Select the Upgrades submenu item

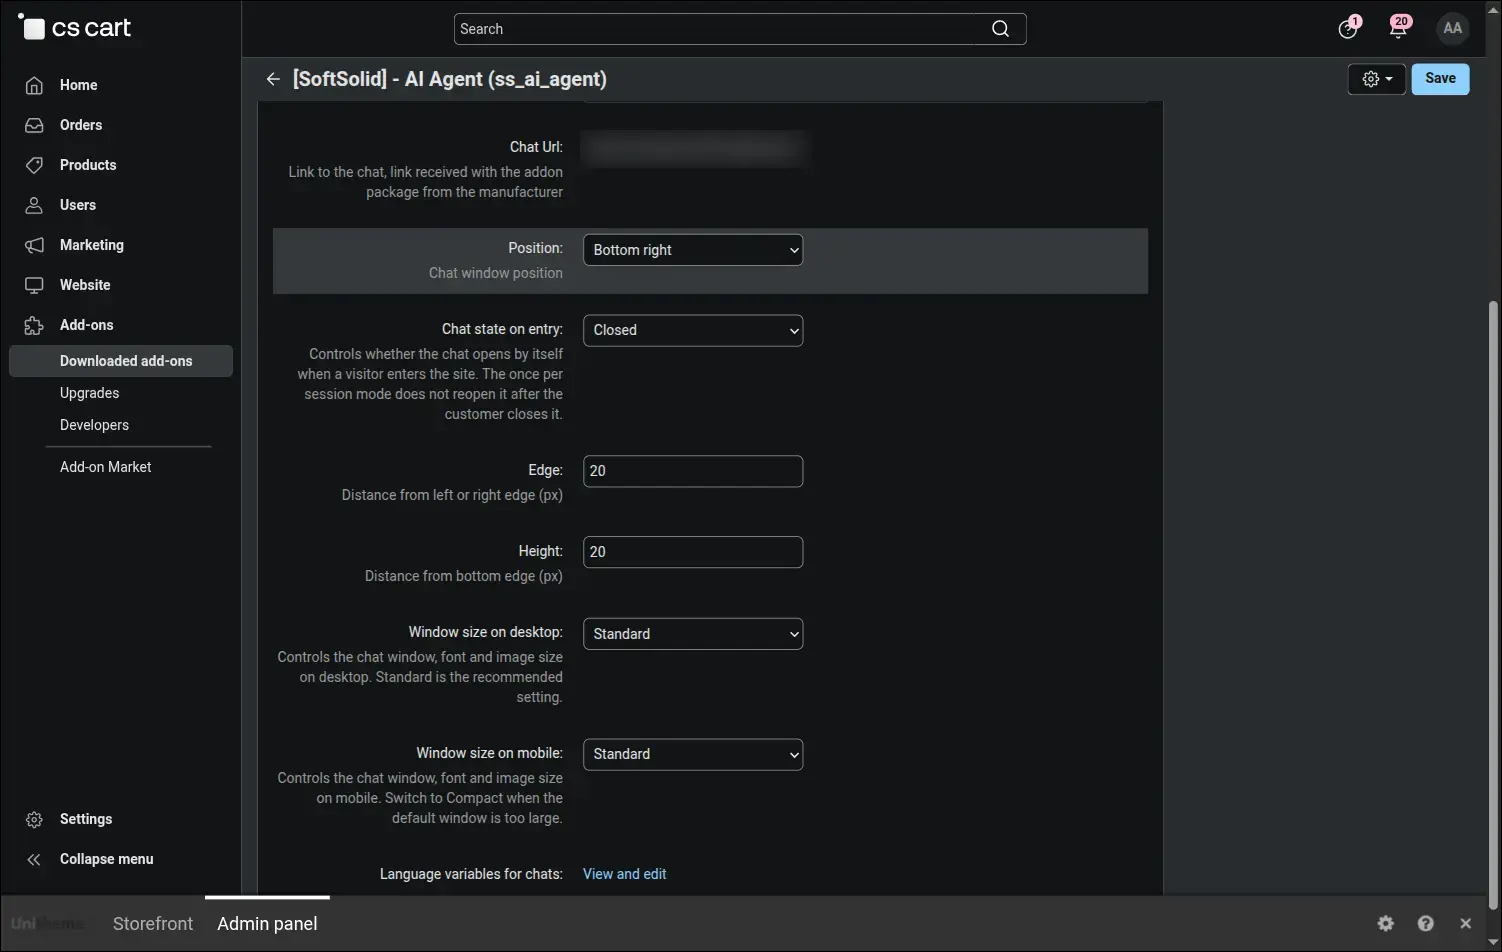point(89,393)
